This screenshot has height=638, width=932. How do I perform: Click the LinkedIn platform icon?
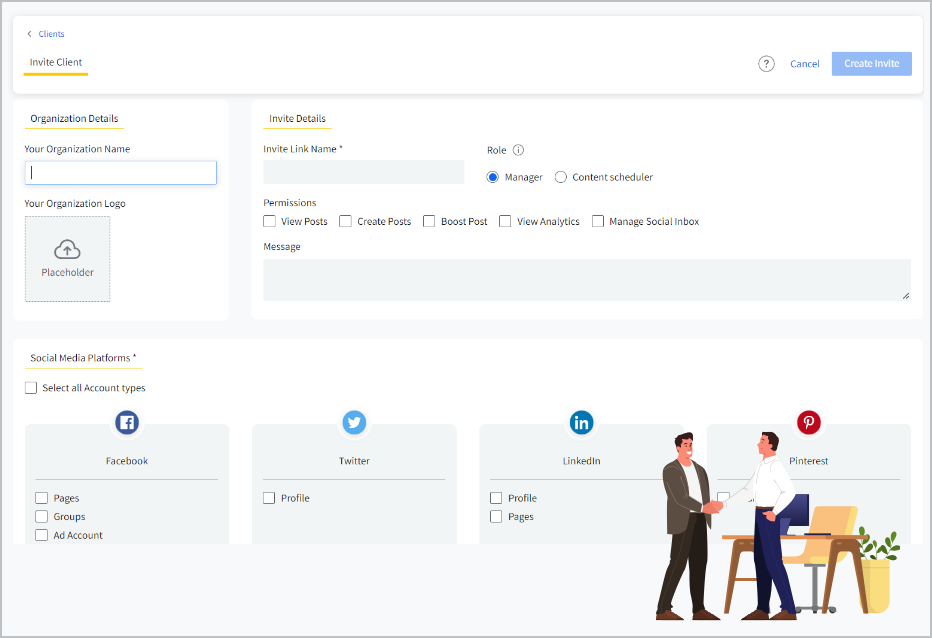point(581,422)
